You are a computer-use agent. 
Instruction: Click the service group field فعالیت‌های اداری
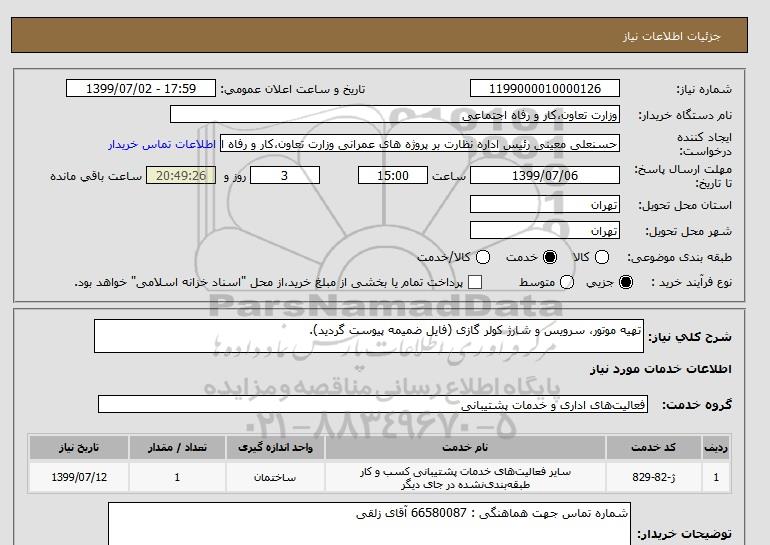(373, 404)
